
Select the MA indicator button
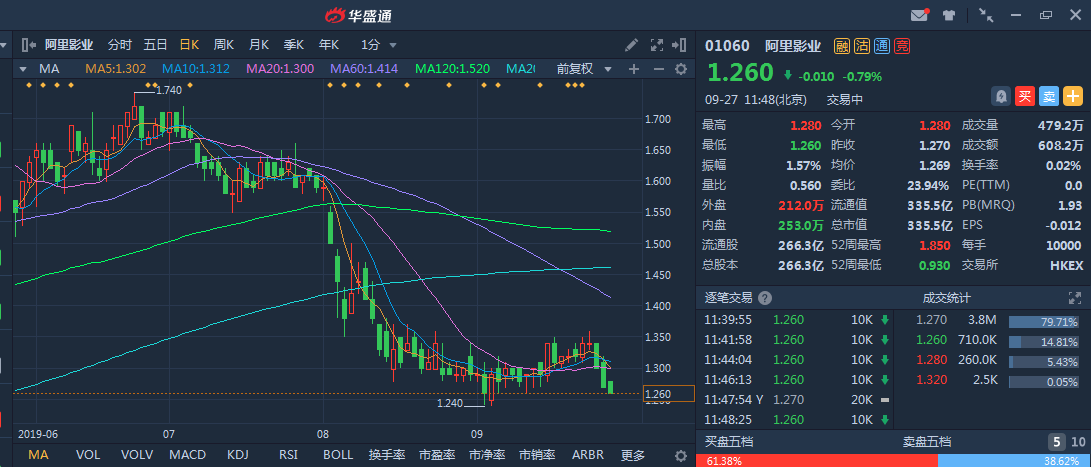[38, 455]
